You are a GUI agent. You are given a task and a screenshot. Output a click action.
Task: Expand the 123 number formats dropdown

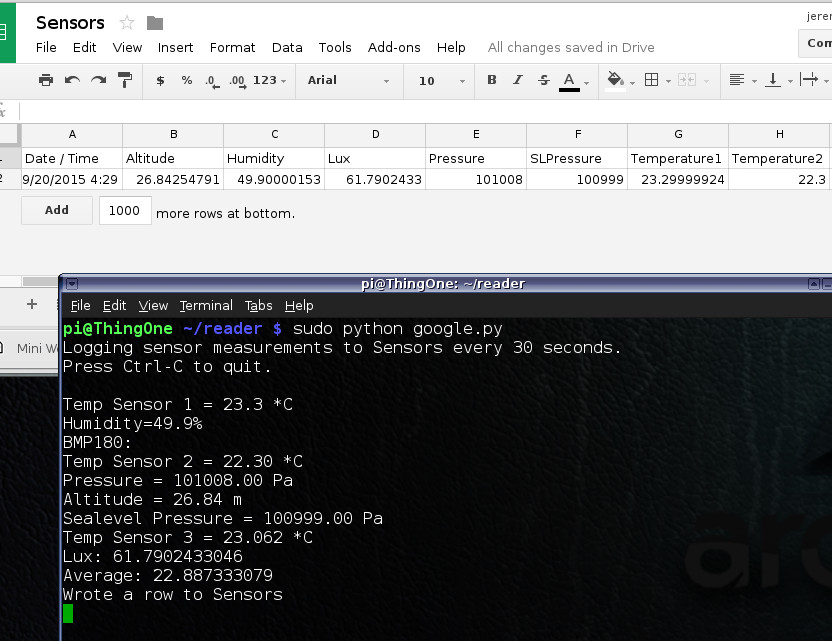click(x=269, y=80)
